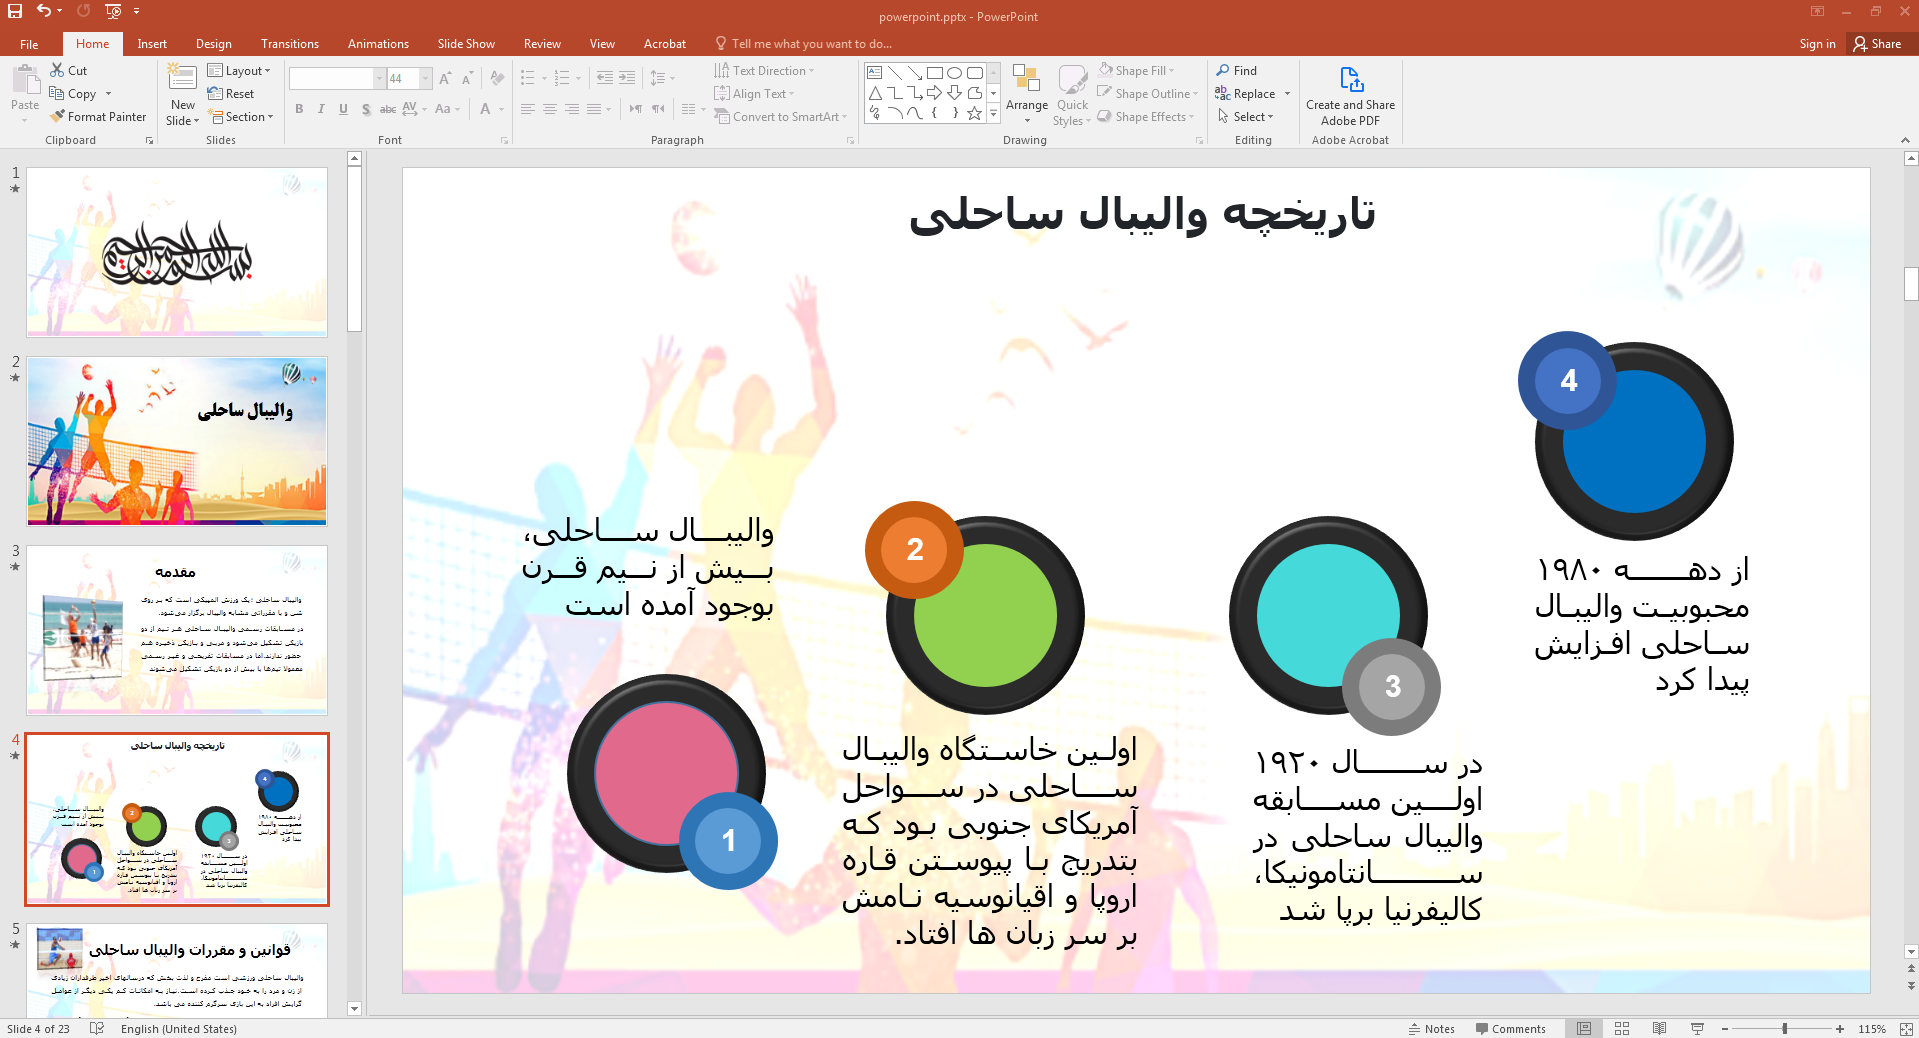Select slide 3 thumbnail مقدمه
Screen dimensions: 1919x1038
(x=177, y=630)
